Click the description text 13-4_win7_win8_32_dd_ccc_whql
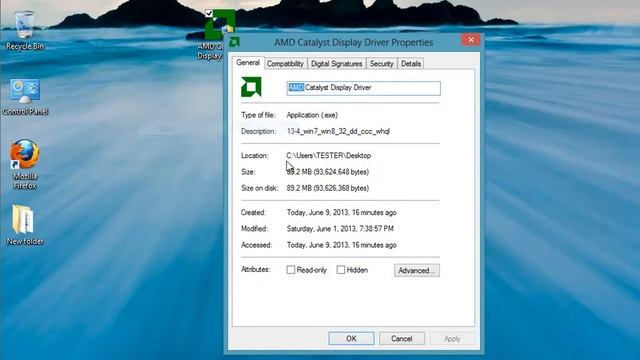This screenshot has width=640, height=360. [x=338, y=131]
